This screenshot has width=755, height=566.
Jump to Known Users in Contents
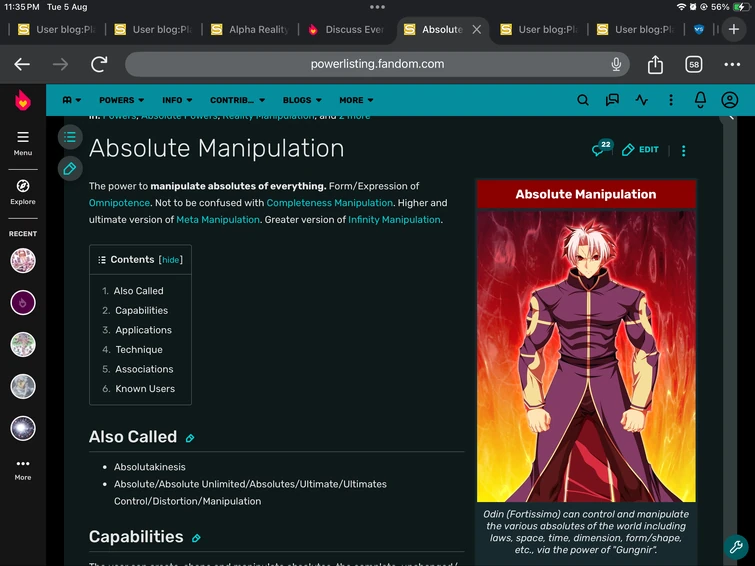tap(144, 389)
